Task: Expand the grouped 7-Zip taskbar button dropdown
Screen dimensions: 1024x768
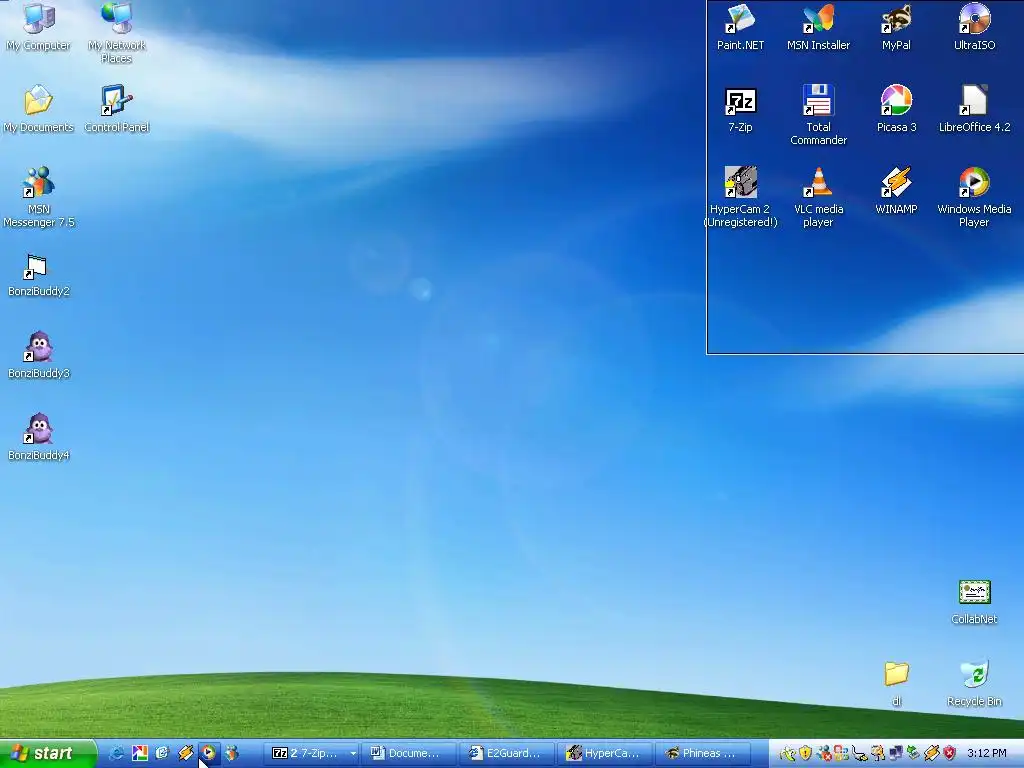Action: 353,753
